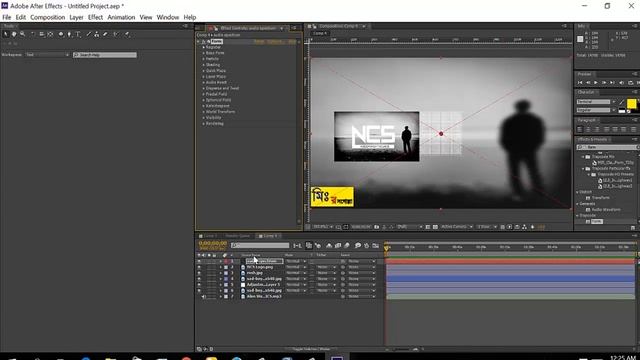
Task: Select the Type text tool
Action: [78, 35]
